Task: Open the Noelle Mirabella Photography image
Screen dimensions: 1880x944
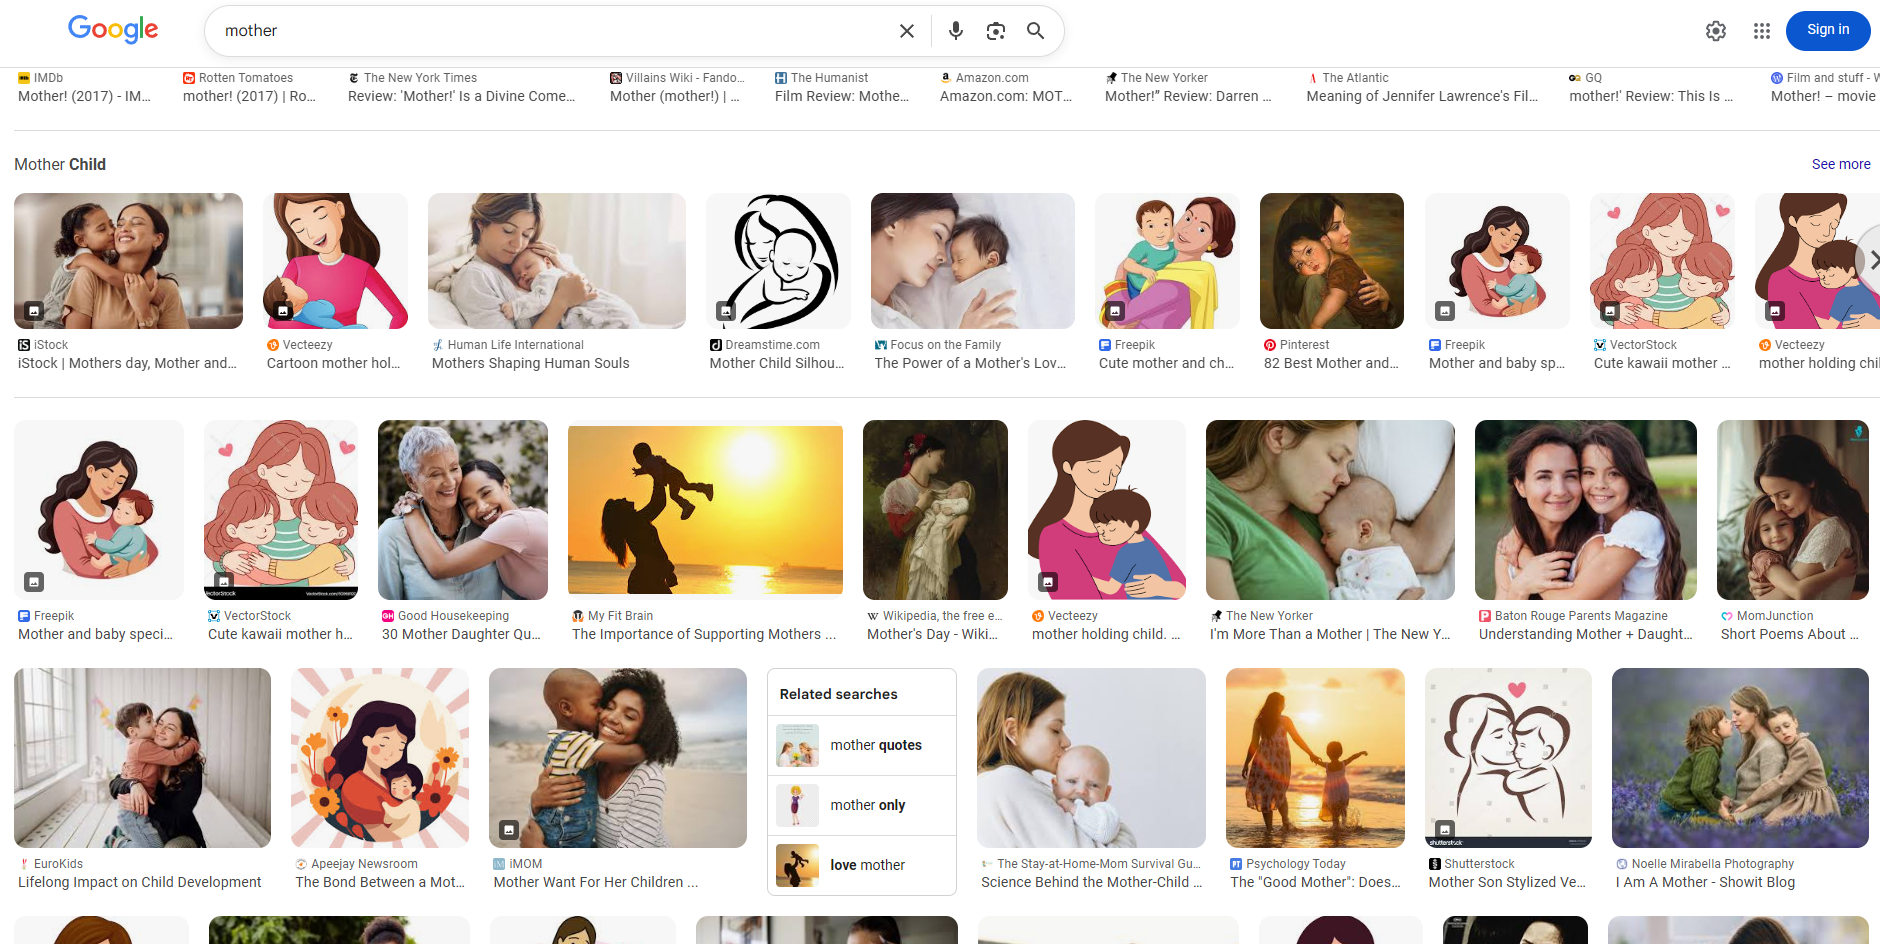Action: point(1740,758)
